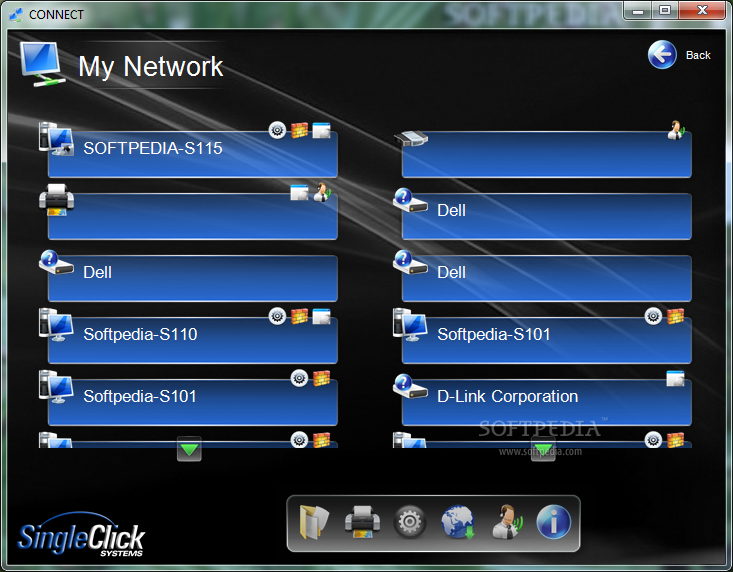Click the gear icon on SOFTPEDIA-S115

point(277,129)
